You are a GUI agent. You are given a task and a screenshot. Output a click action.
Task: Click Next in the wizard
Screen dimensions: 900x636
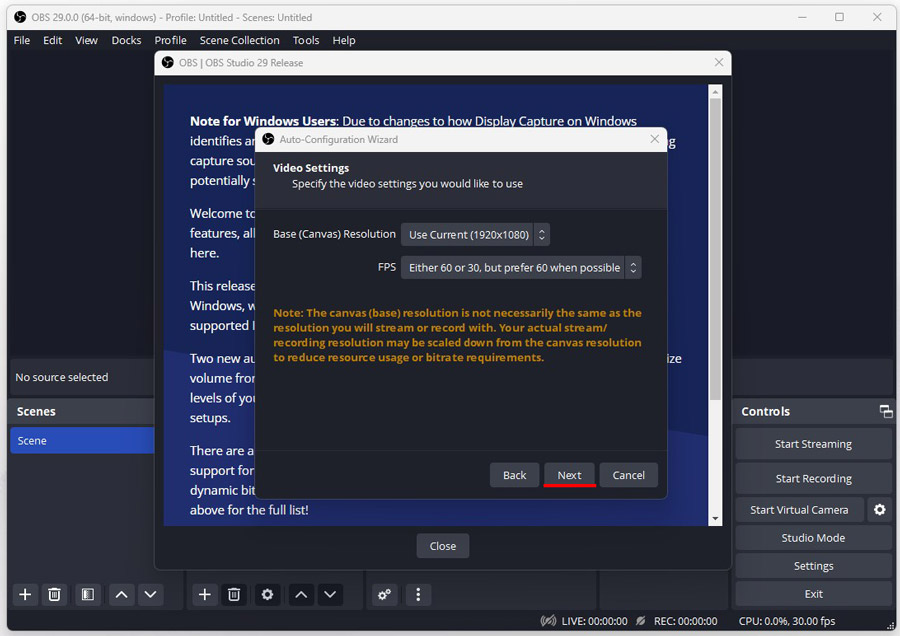[569, 475]
